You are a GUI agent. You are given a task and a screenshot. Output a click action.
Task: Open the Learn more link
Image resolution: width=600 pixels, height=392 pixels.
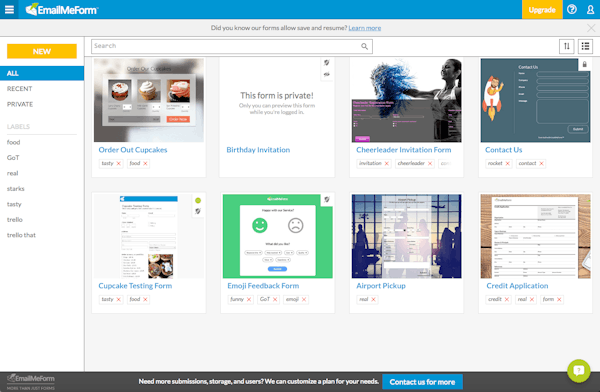364,28
